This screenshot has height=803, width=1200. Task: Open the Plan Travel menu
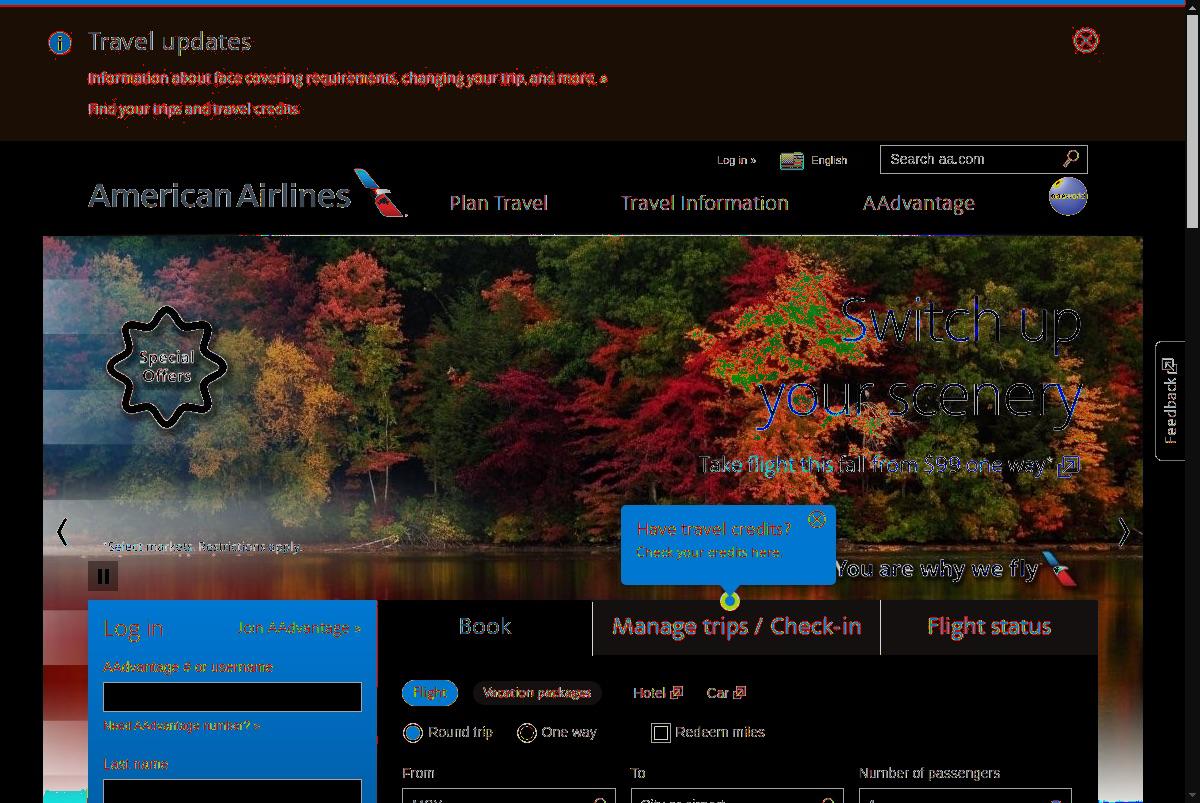click(498, 203)
